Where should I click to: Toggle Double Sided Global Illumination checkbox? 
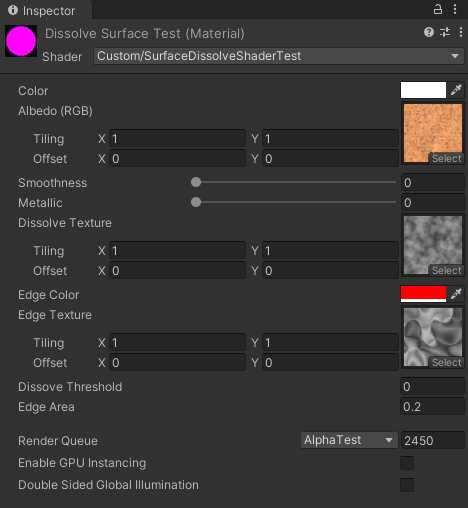coord(407,485)
